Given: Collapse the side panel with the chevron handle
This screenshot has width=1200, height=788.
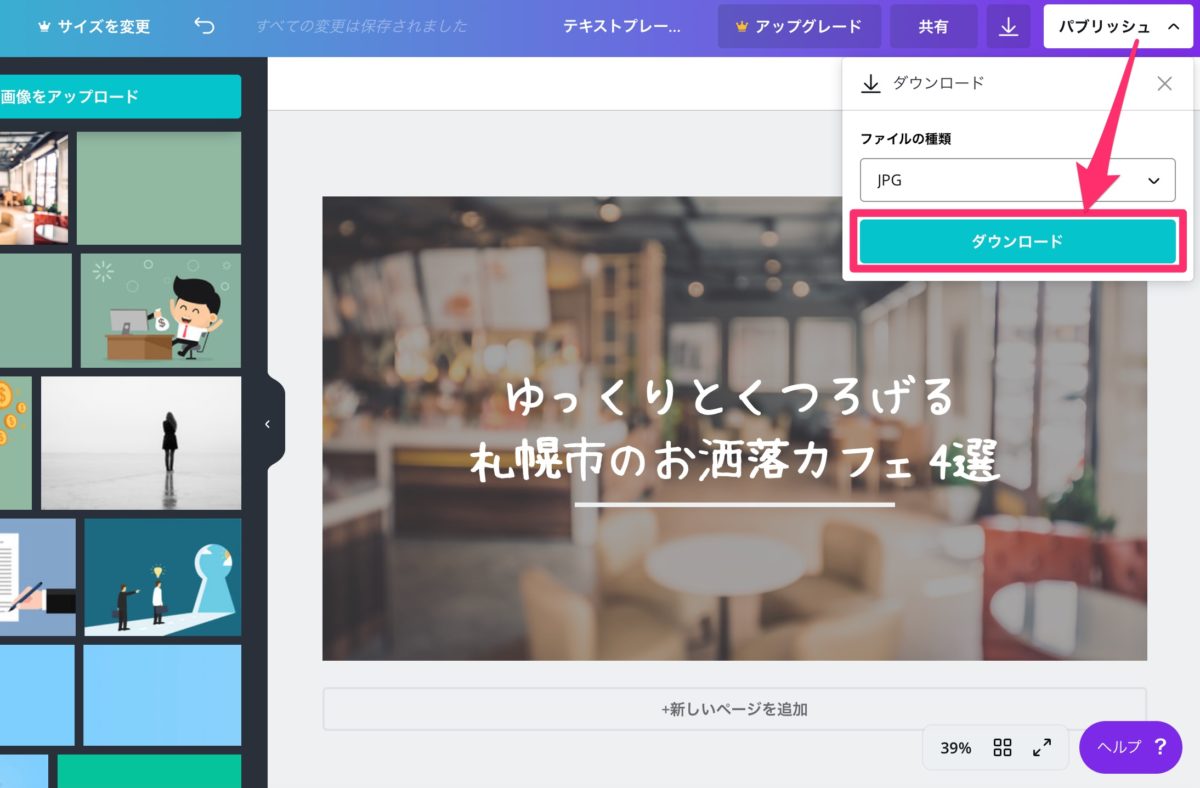Looking at the screenshot, I should point(267,424).
